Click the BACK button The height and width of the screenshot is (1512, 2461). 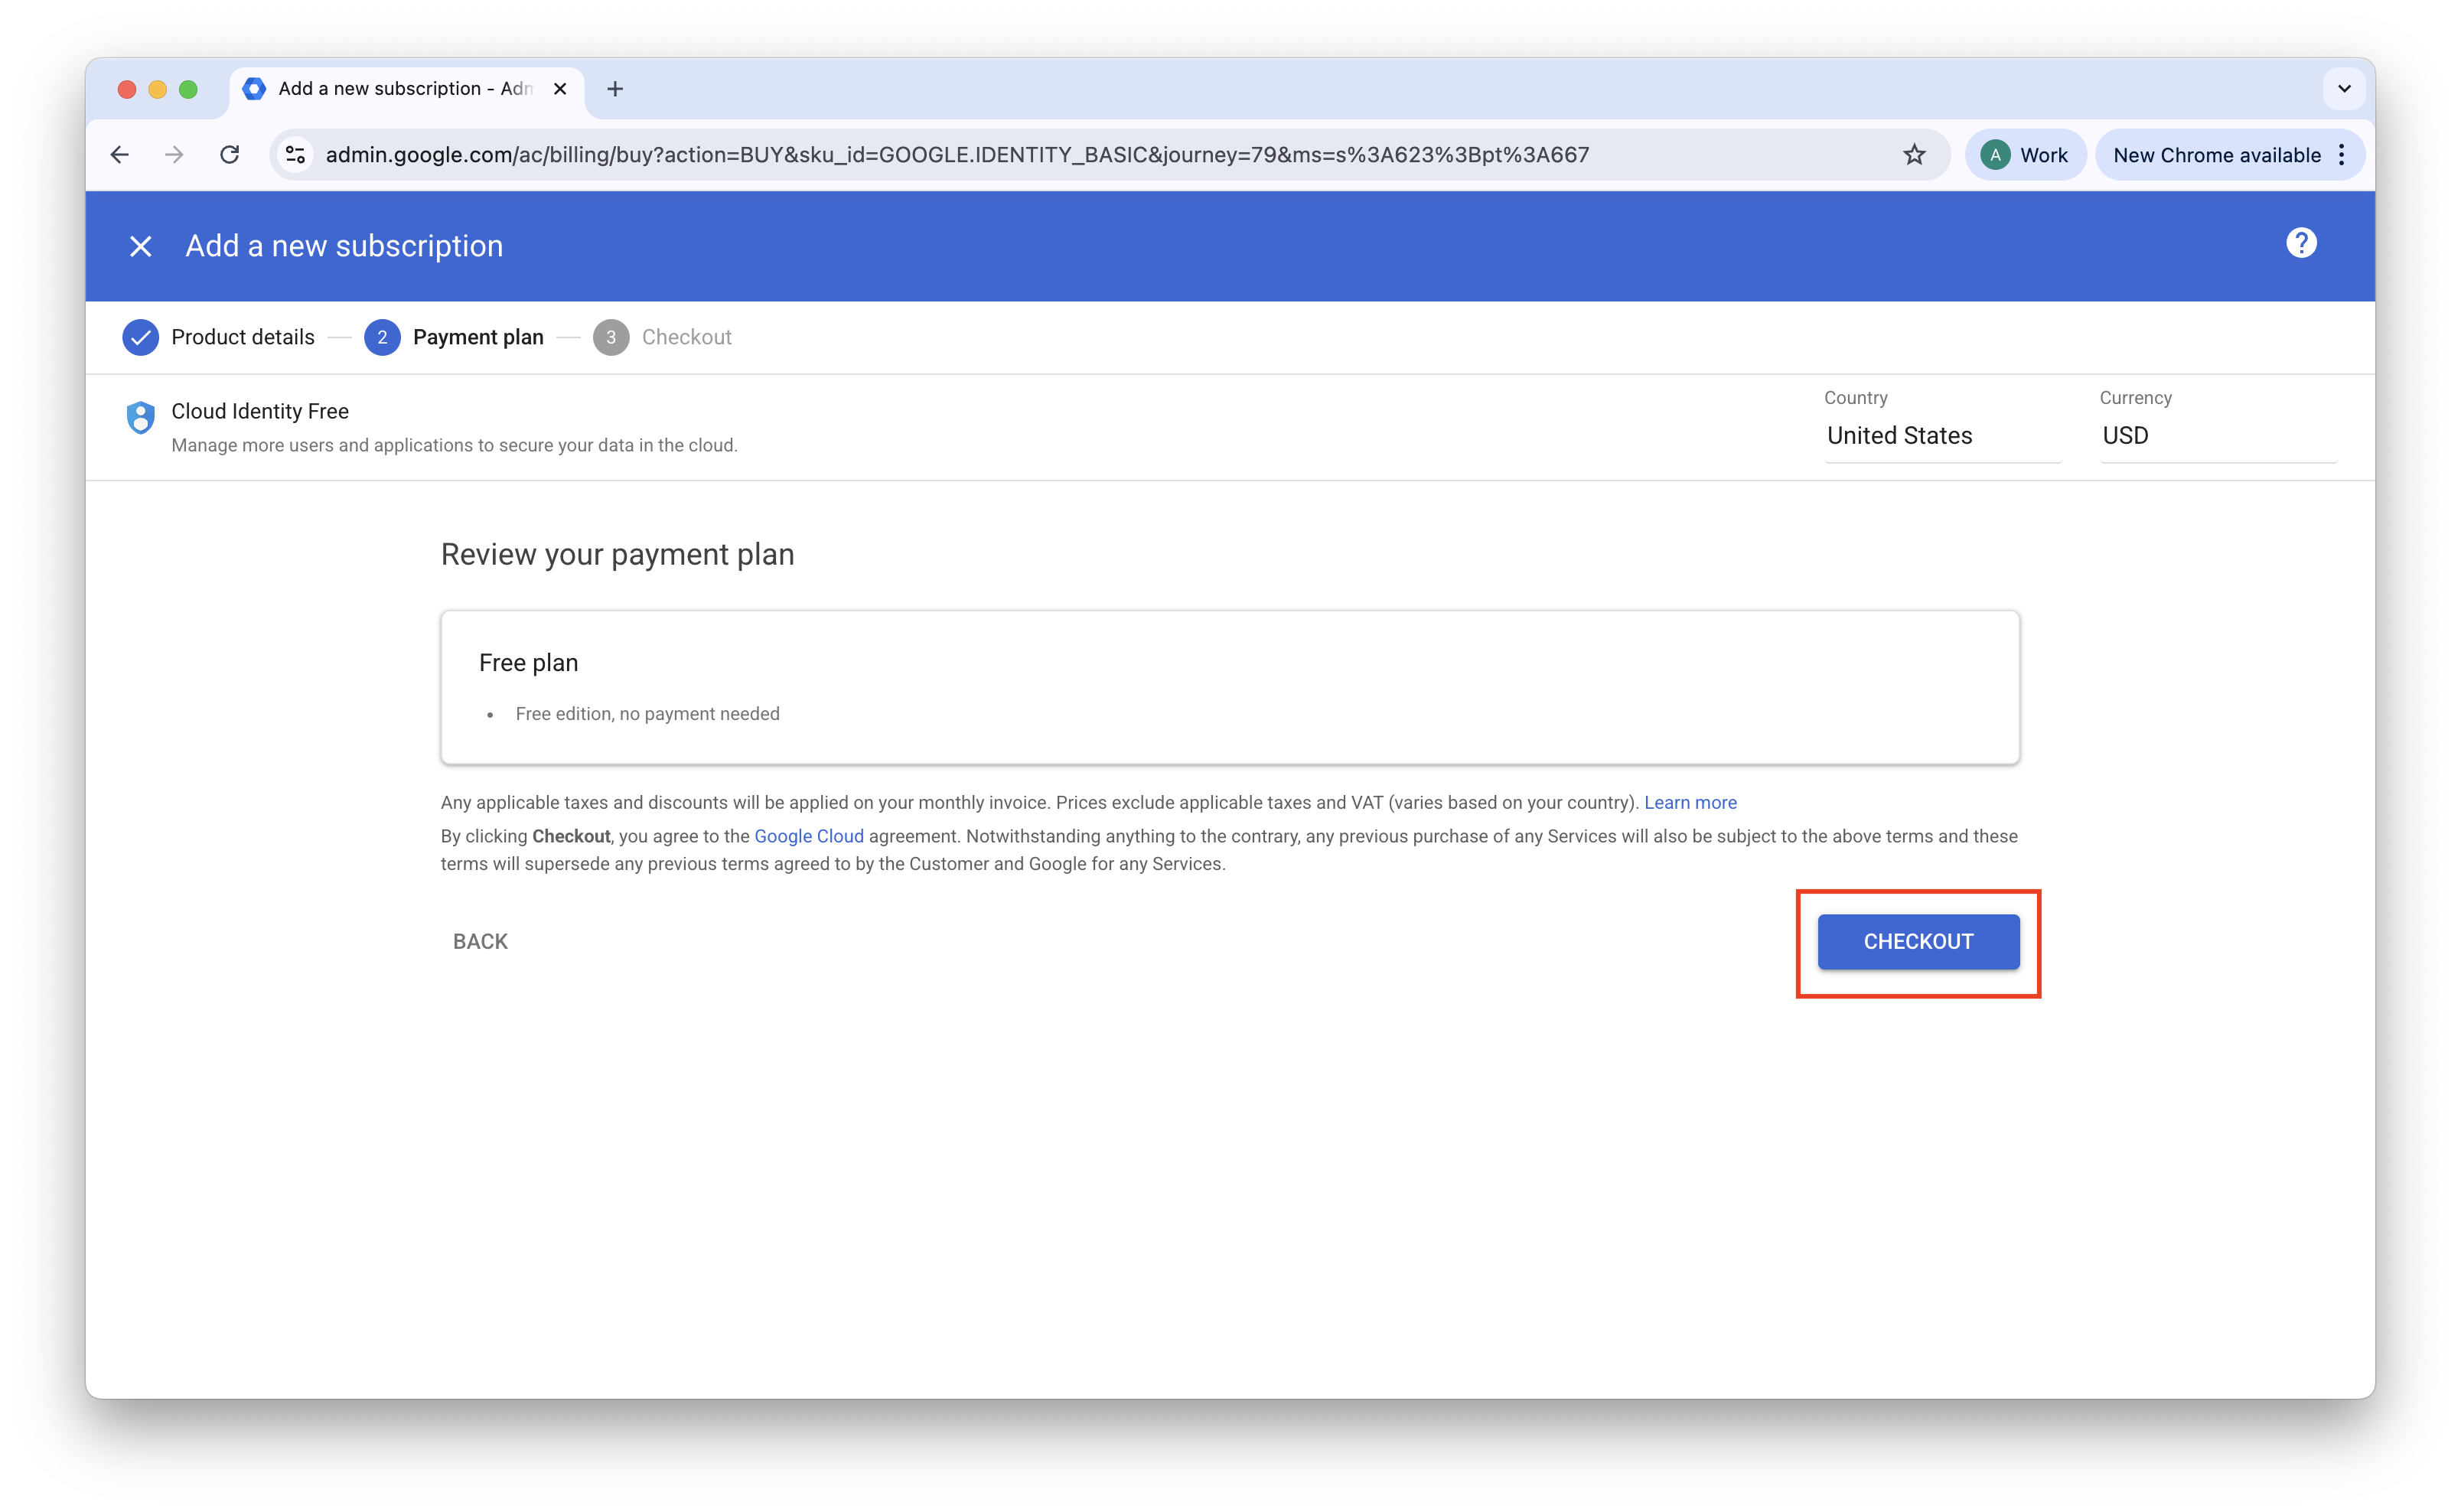pyautogui.click(x=480, y=942)
